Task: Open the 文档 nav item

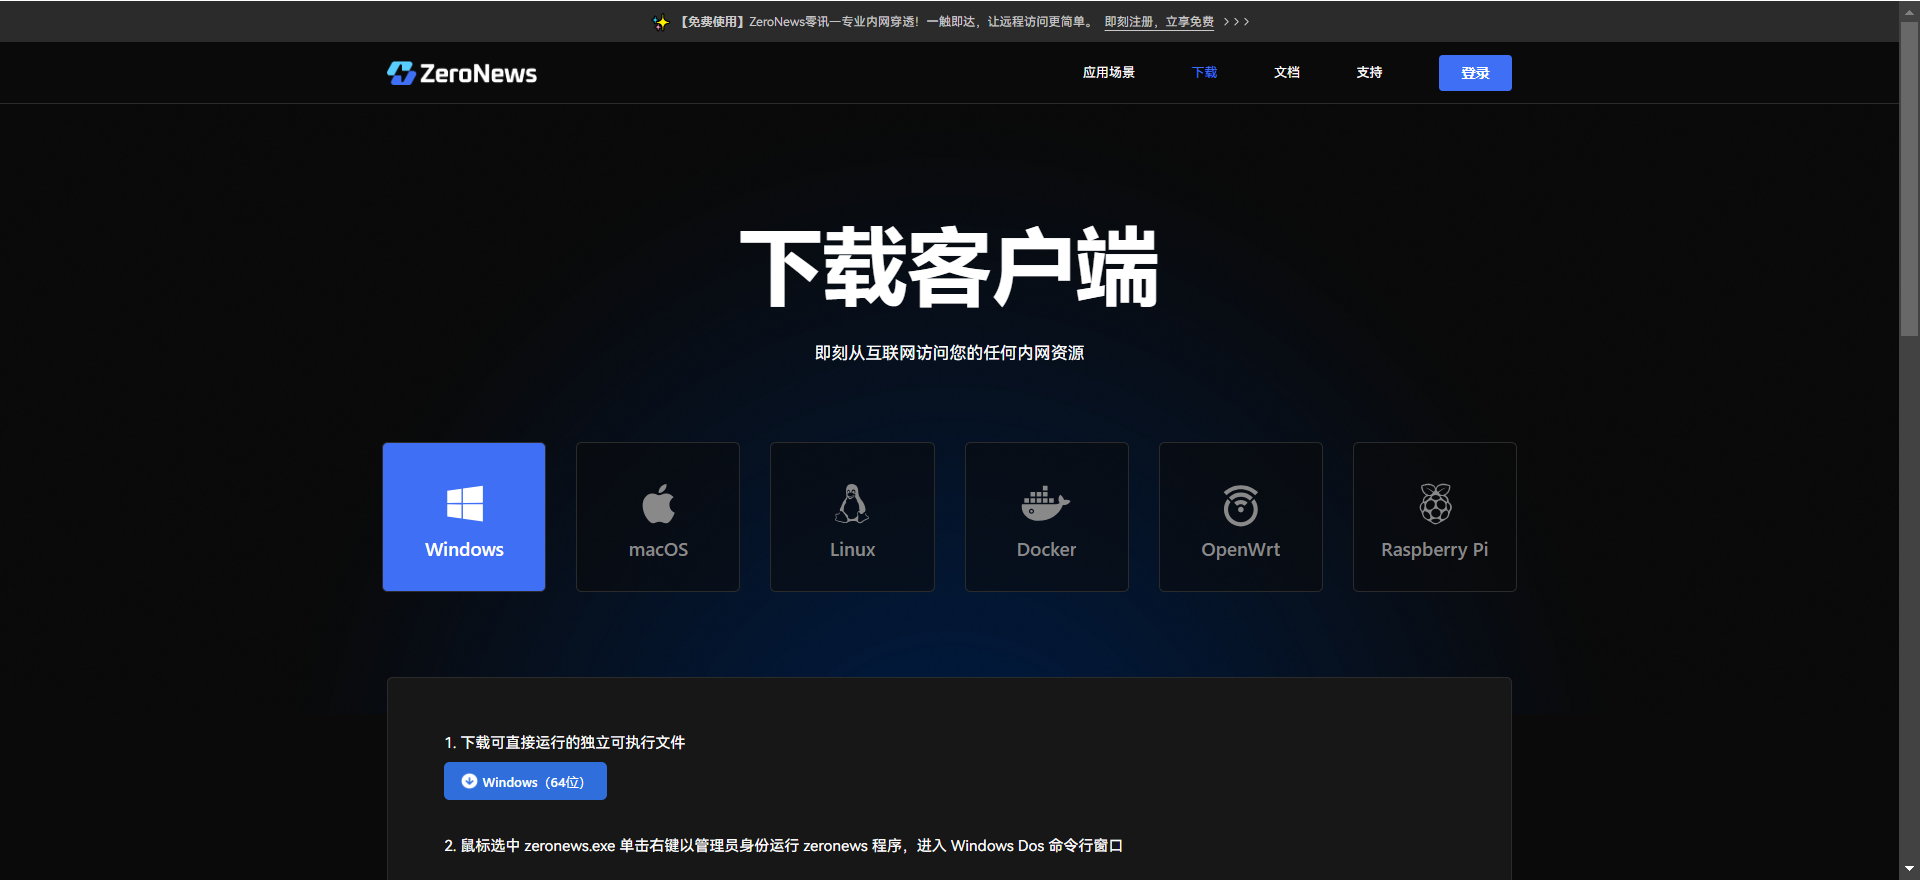Action: pos(1287,72)
